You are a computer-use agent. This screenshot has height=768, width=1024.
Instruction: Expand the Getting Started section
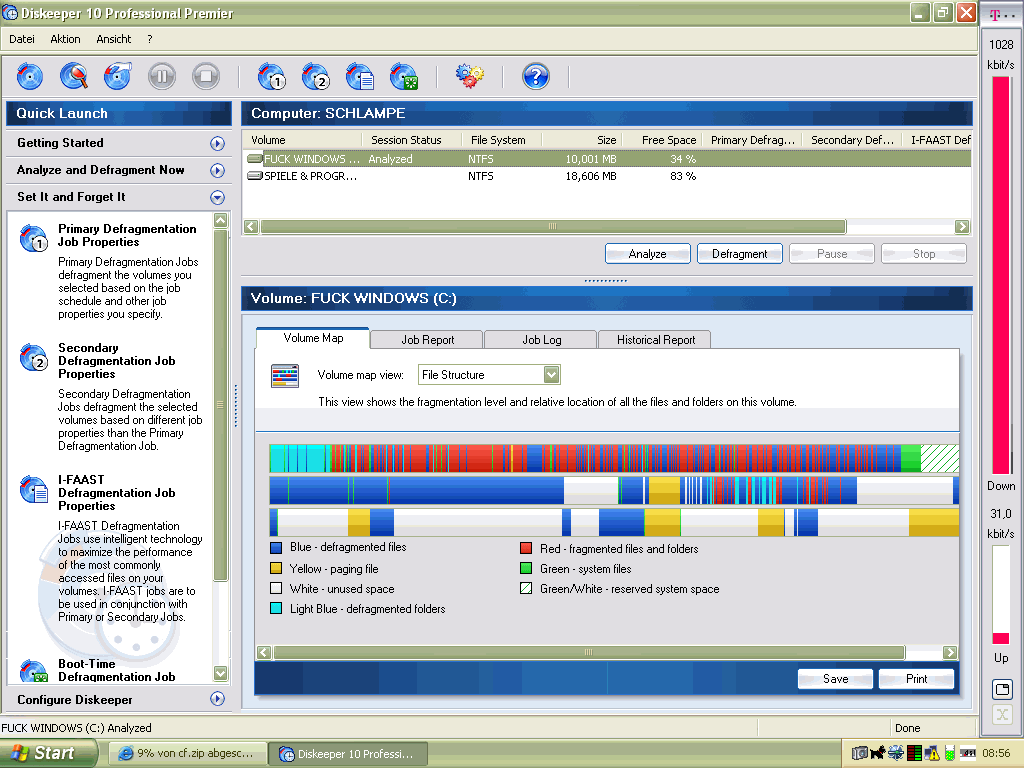coord(217,144)
